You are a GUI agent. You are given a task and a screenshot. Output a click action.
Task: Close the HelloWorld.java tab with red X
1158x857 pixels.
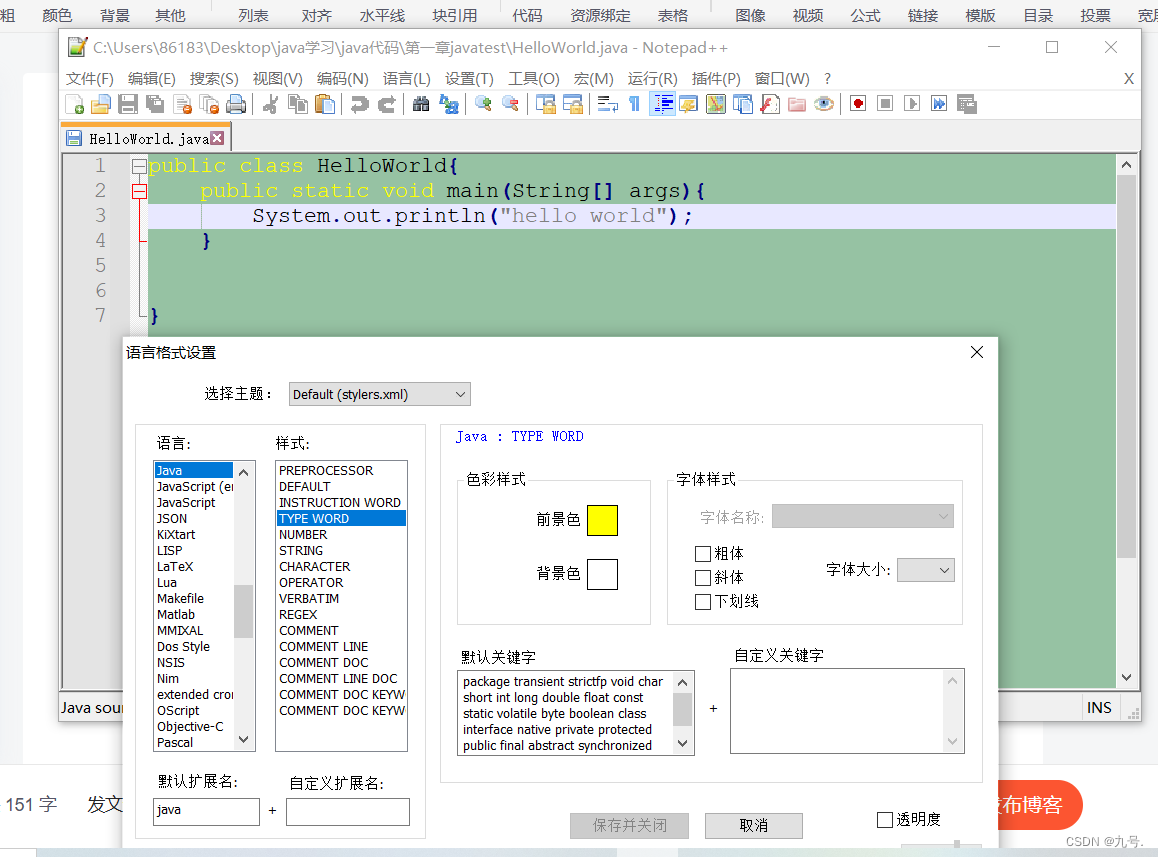pyautogui.click(x=217, y=138)
